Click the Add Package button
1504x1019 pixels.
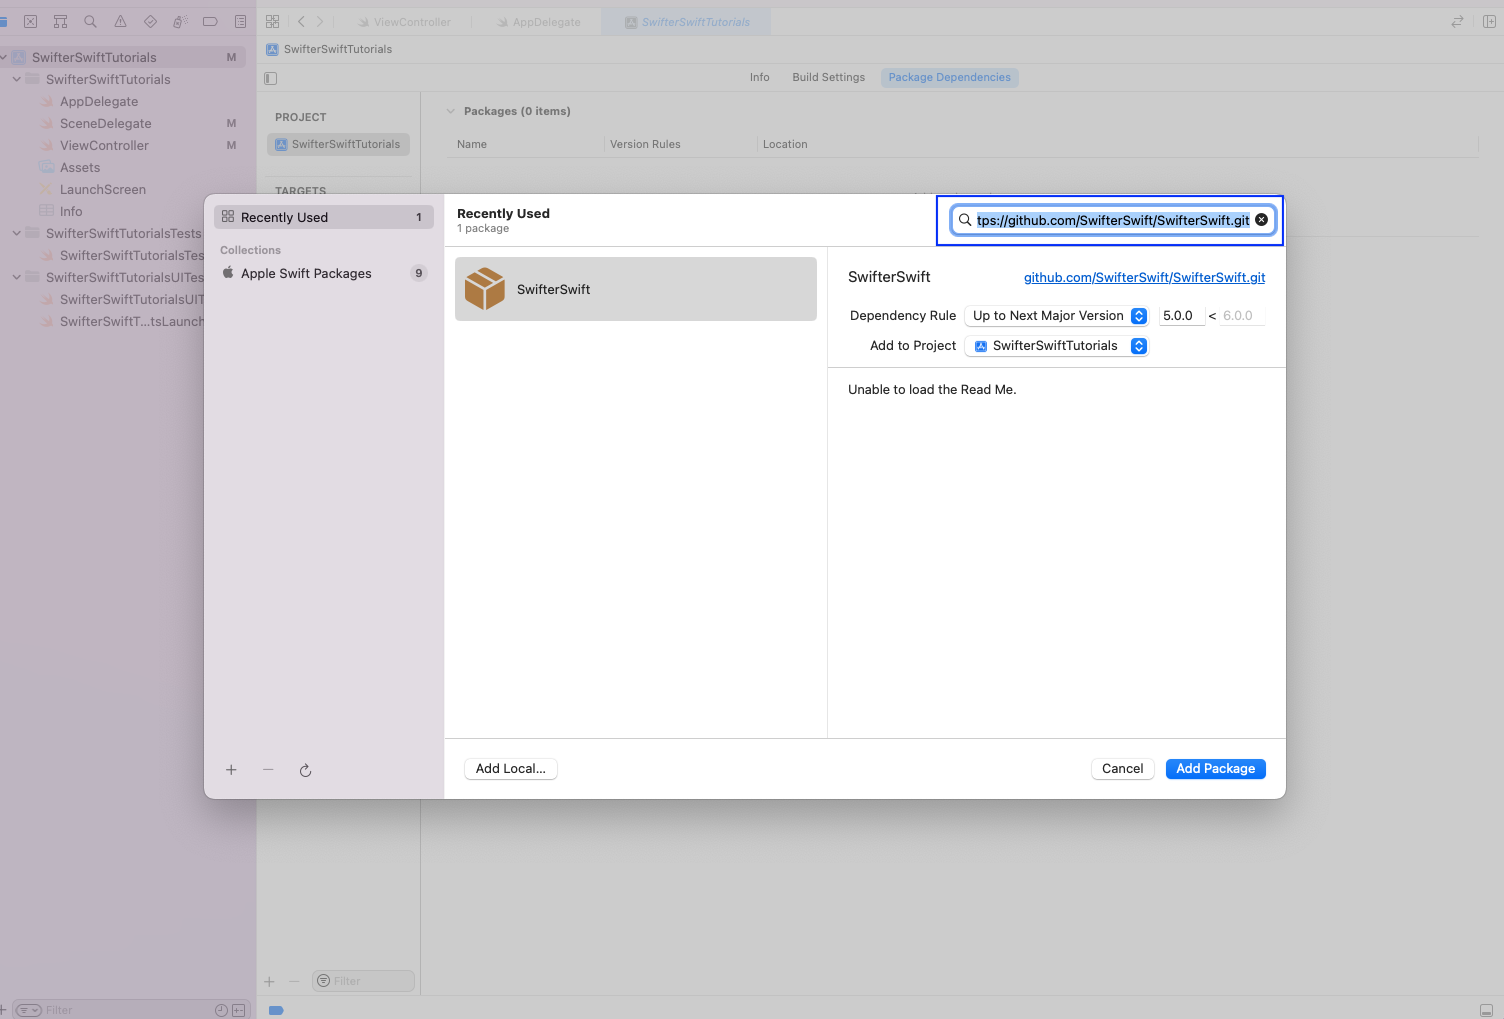[1216, 769]
